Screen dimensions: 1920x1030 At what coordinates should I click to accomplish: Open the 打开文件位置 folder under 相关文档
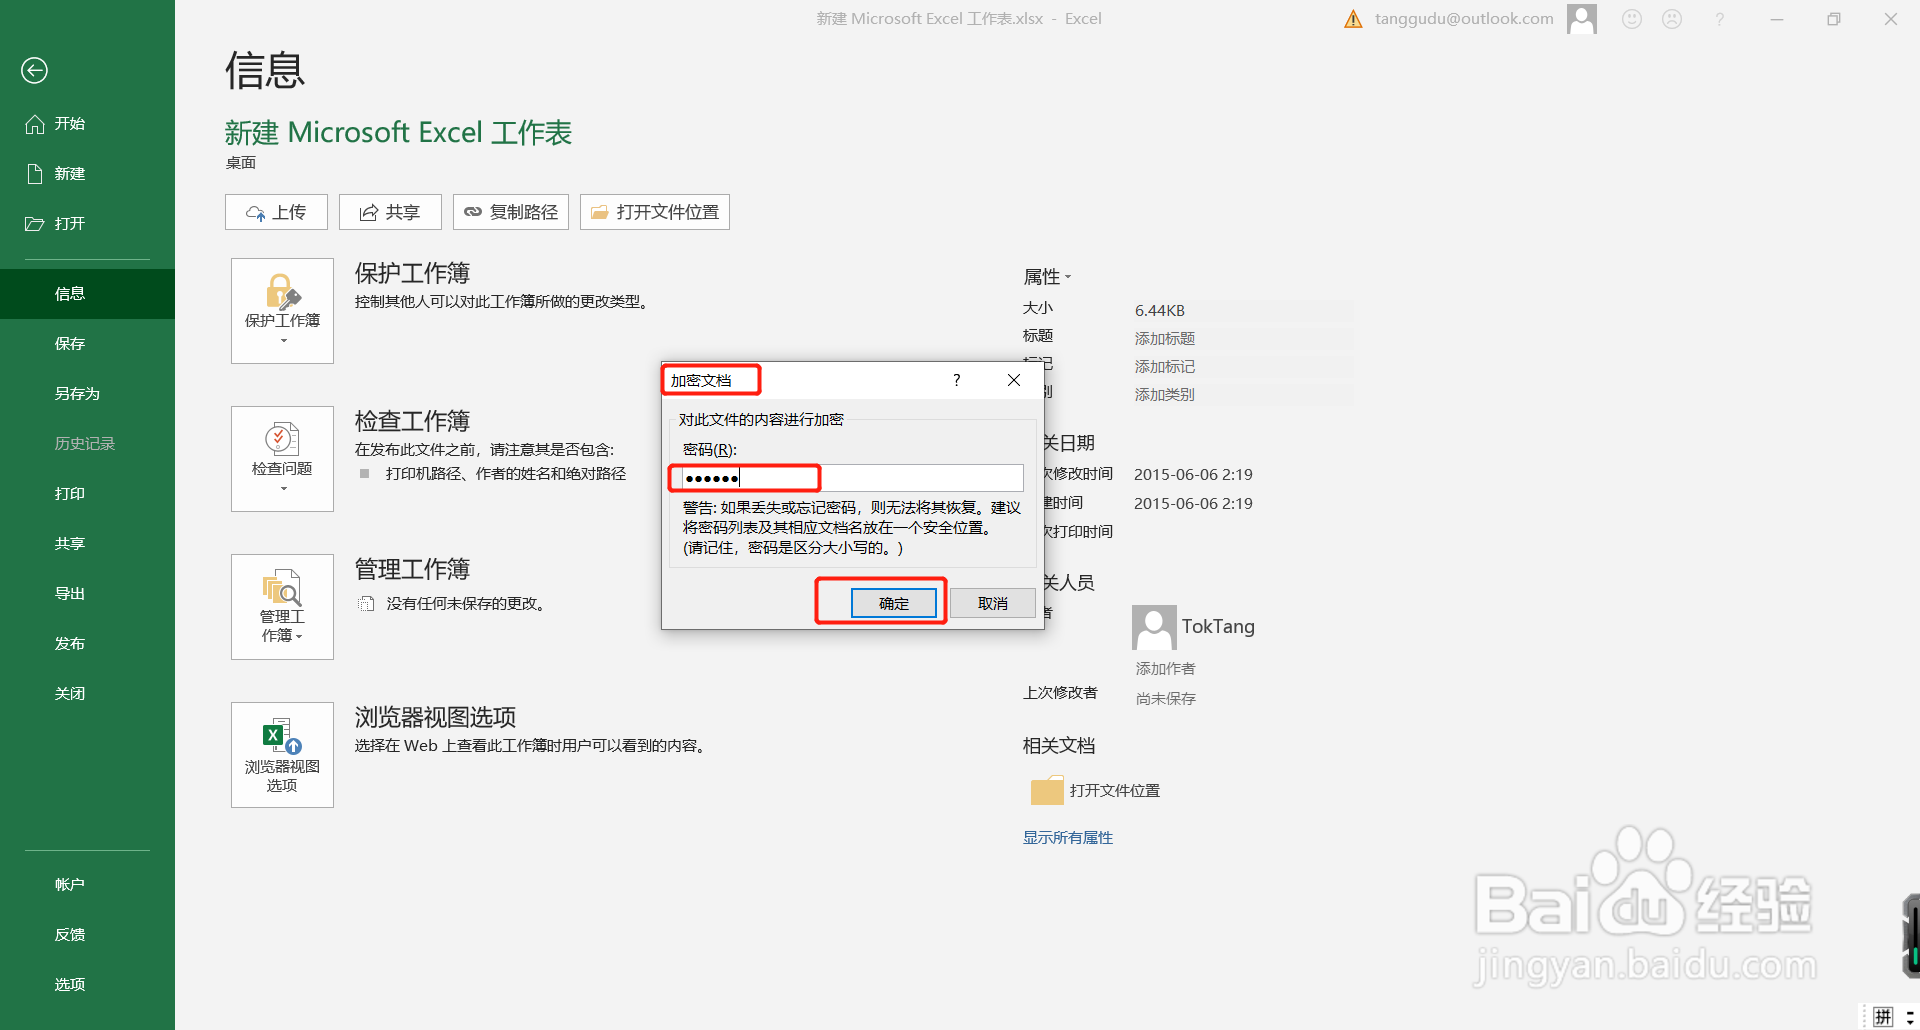(1096, 791)
